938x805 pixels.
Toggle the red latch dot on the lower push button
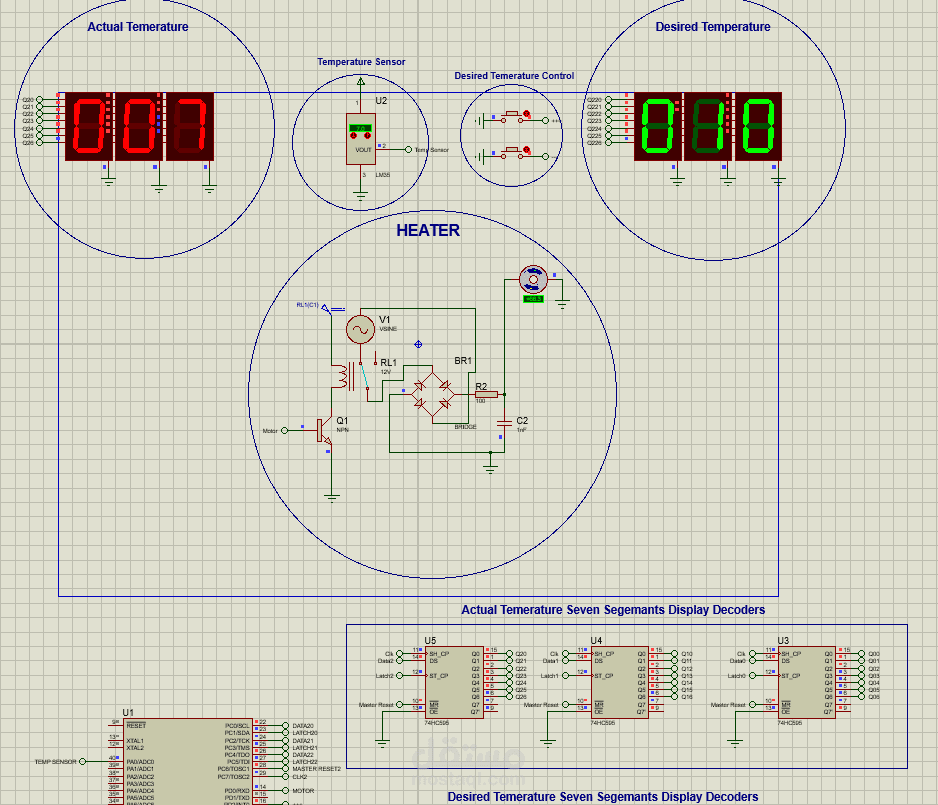click(526, 150)
